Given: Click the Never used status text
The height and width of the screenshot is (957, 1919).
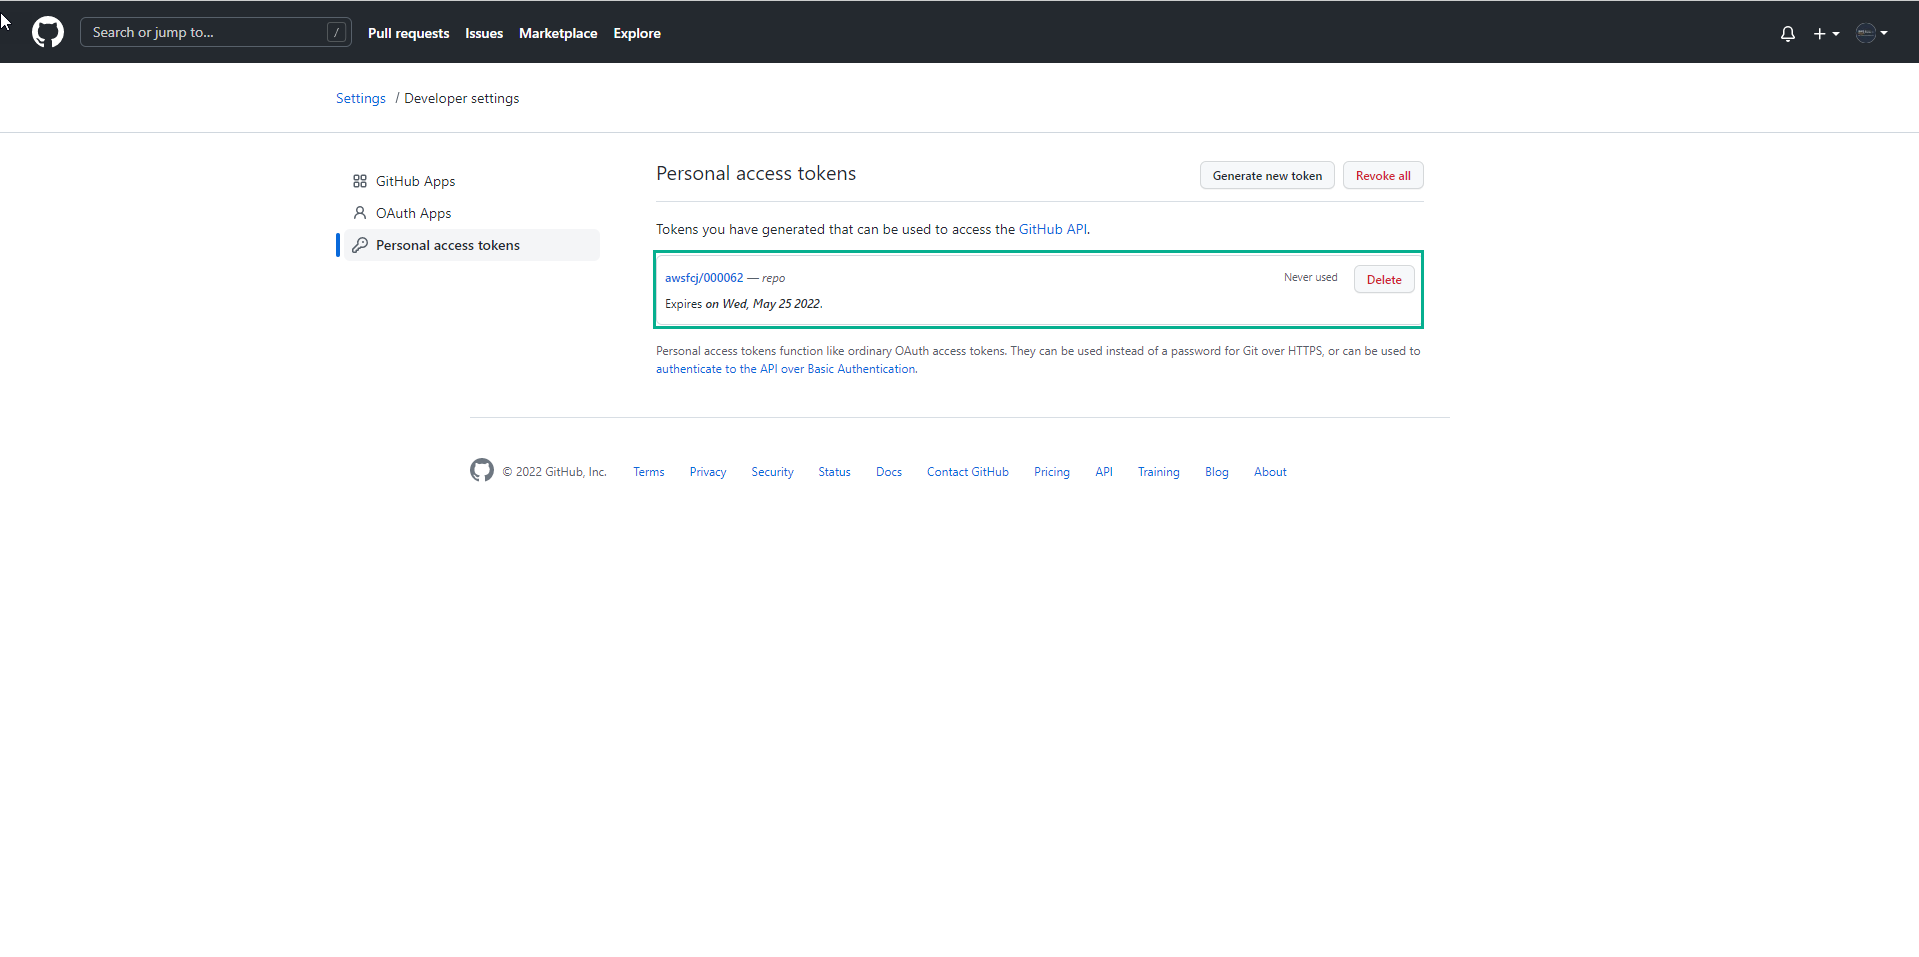Looking at the screenshot, I should point(1310,277).
